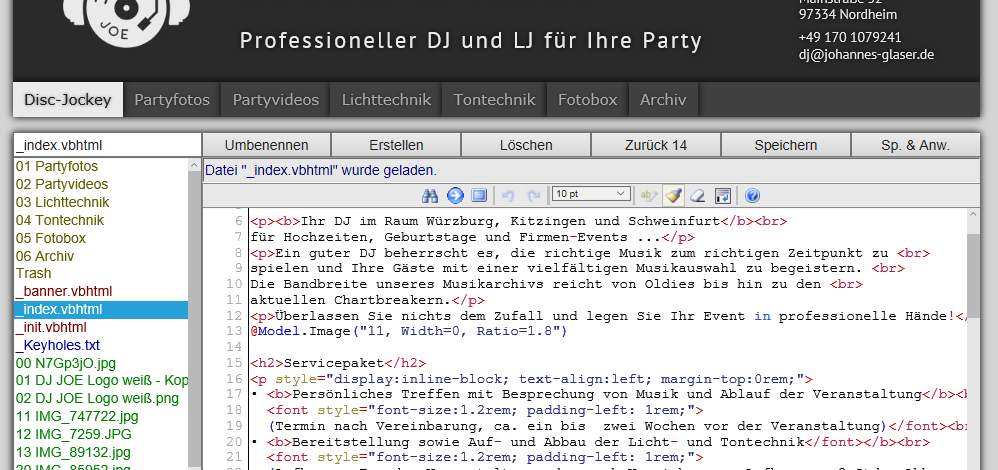Click line number 16 in the gutter
The image size is (998, 470).
tap(234, 379)
